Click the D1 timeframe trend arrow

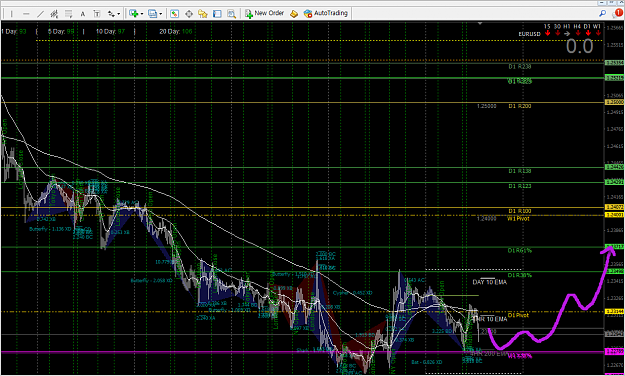587,33
